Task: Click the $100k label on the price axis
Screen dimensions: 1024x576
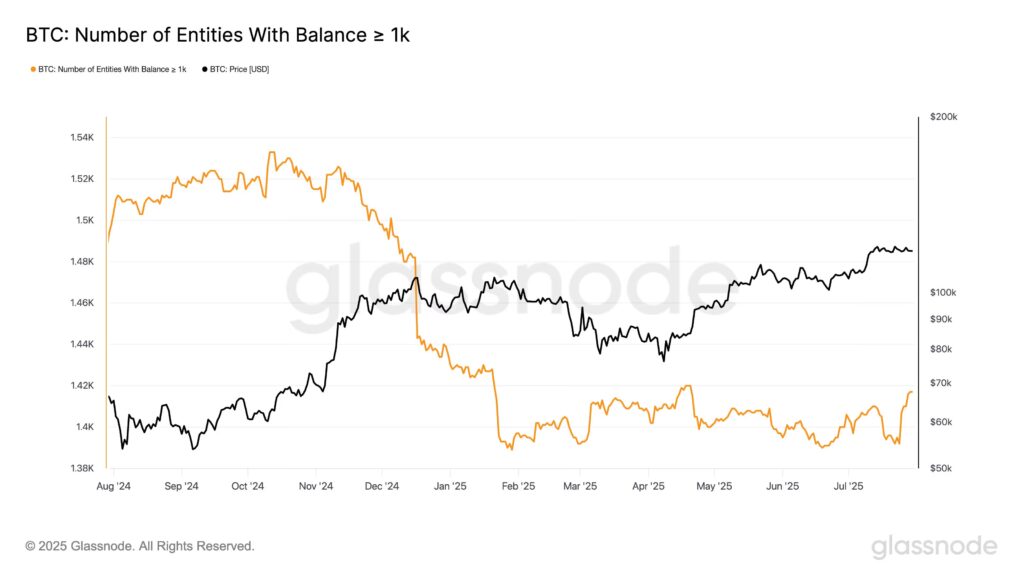Action: (943, 292)
